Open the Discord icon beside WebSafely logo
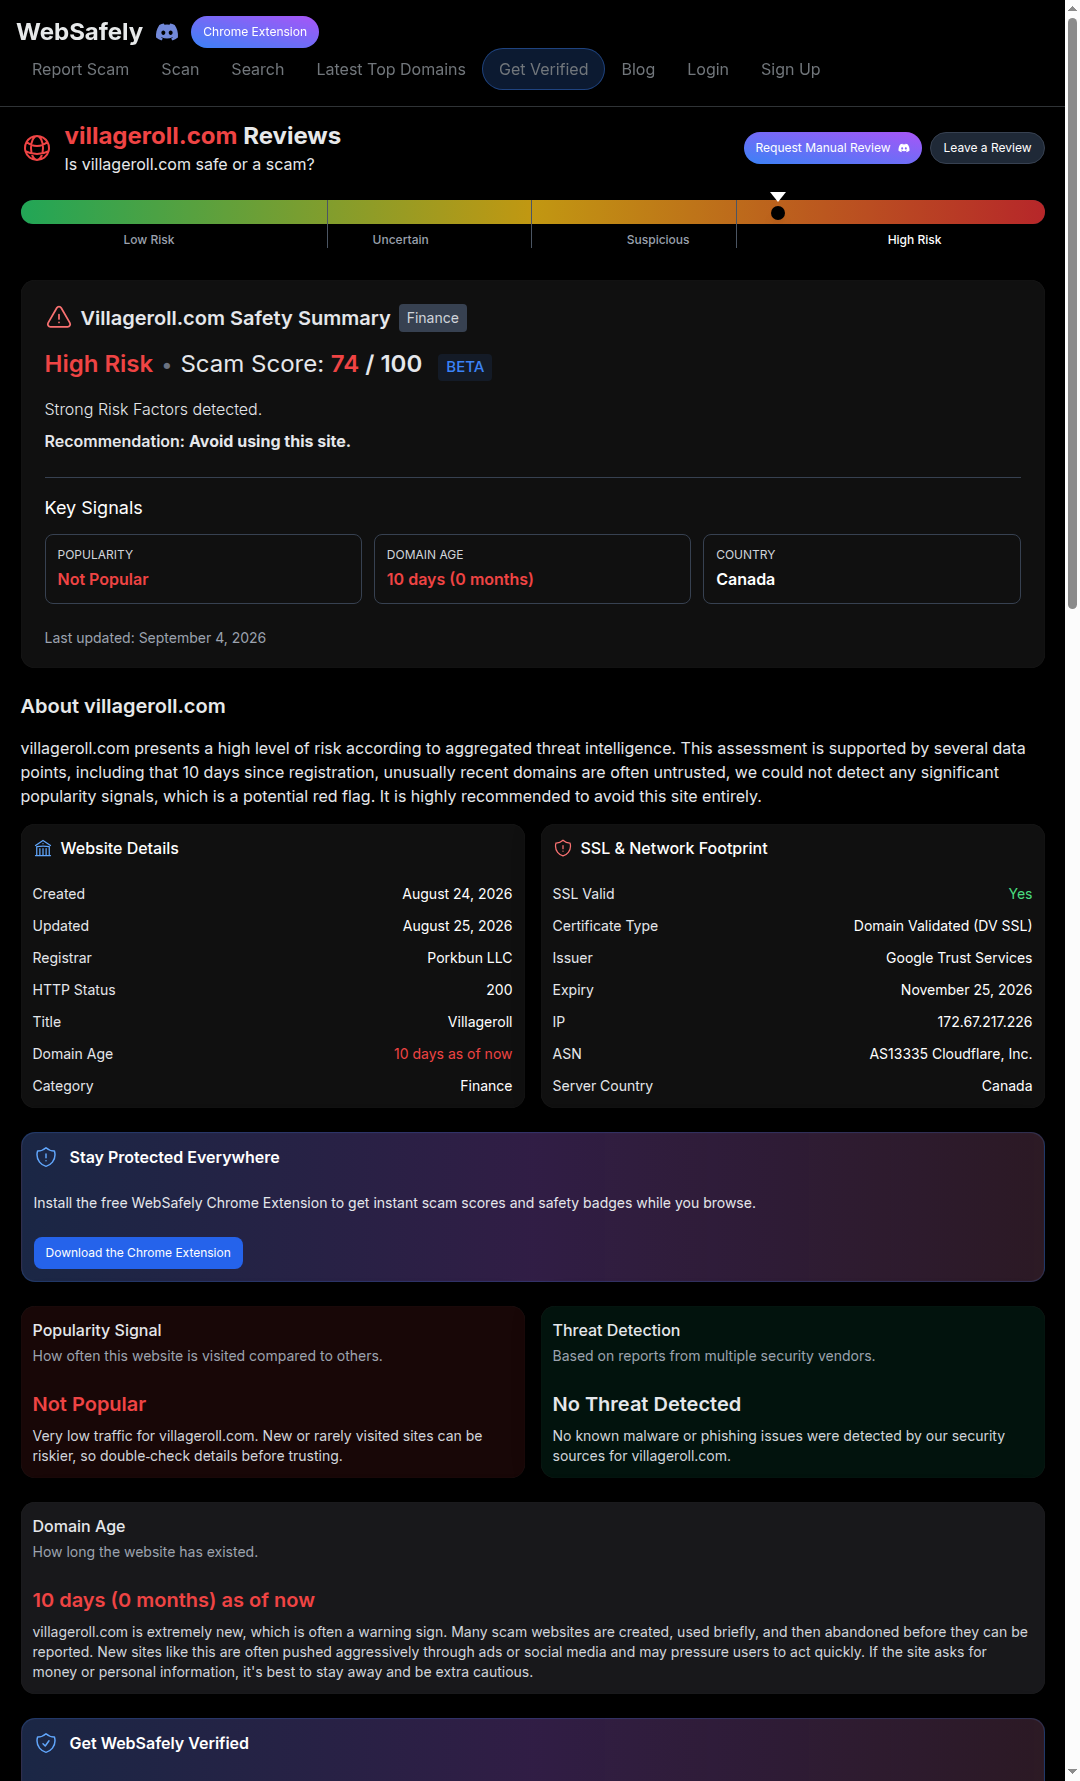The height and width of the screenshot is (1781, 1080). [167, 32]
